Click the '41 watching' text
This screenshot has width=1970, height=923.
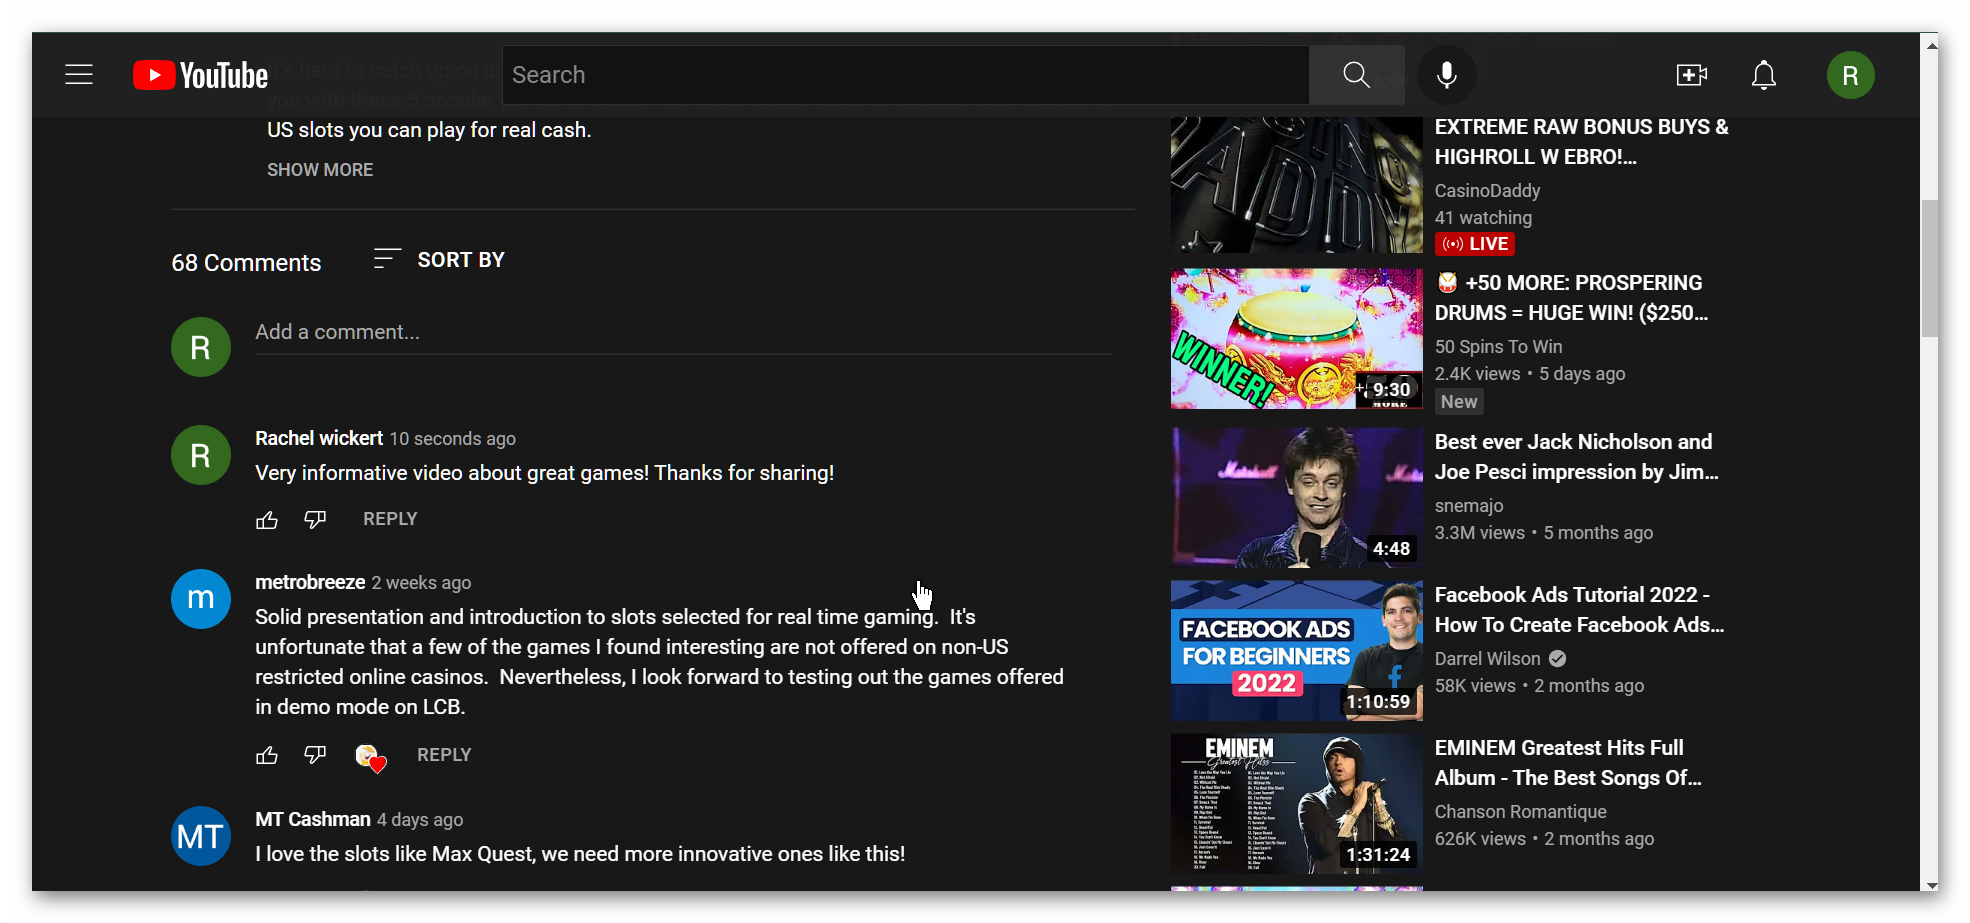pos(1483,218)
